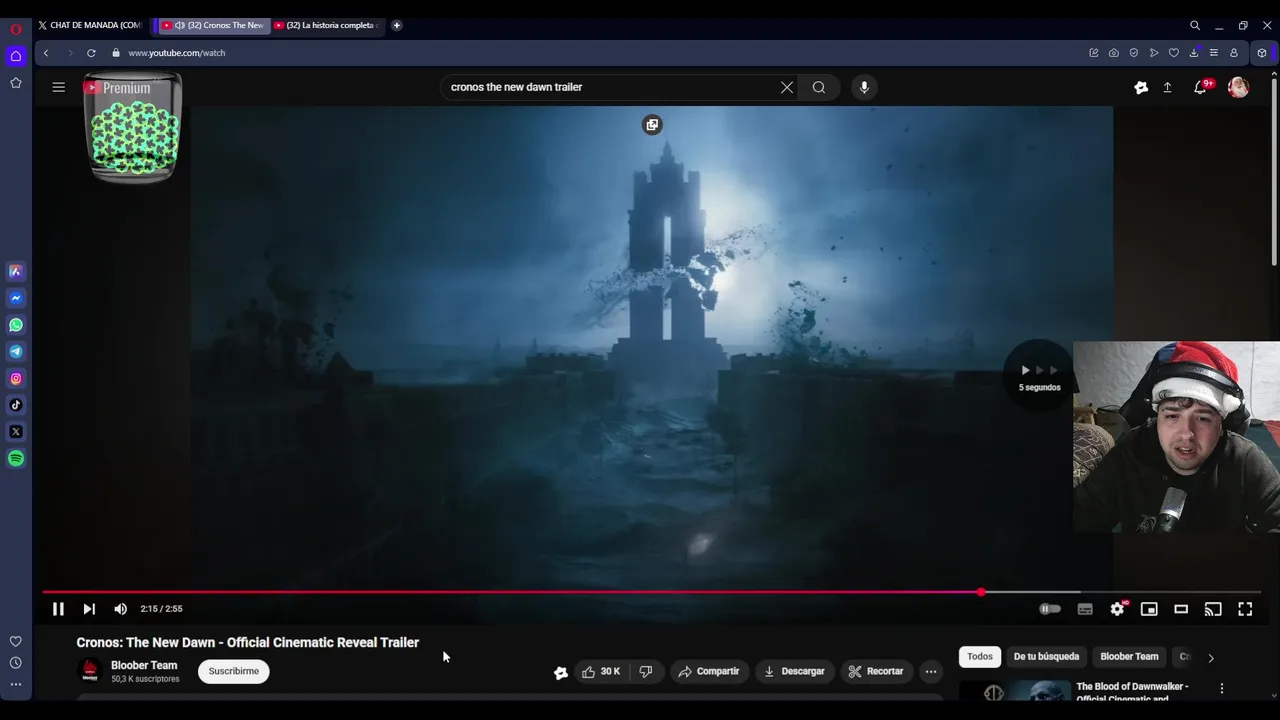Open WhatsApp in Opera sidebar
The image size is (1280, 720).
tap(16, 325)
